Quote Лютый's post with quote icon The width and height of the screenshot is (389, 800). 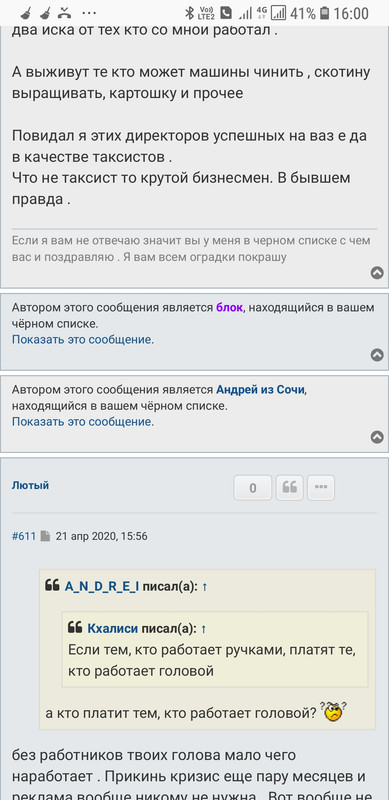point(289,488)
